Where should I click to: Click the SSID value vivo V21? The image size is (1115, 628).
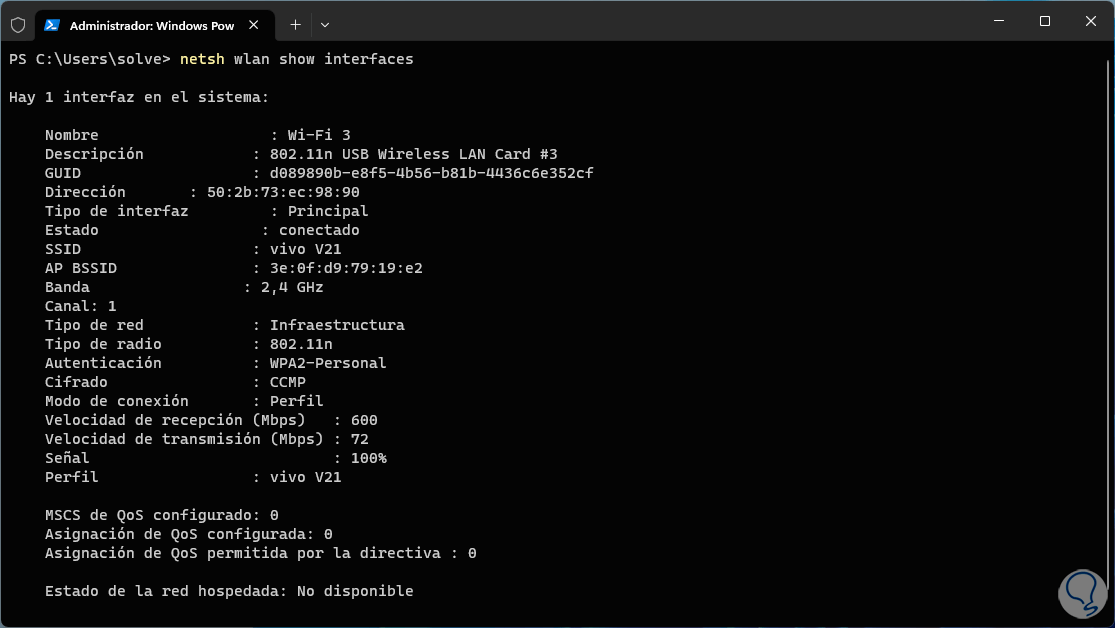pyautogui.click(x=305, y=249)
